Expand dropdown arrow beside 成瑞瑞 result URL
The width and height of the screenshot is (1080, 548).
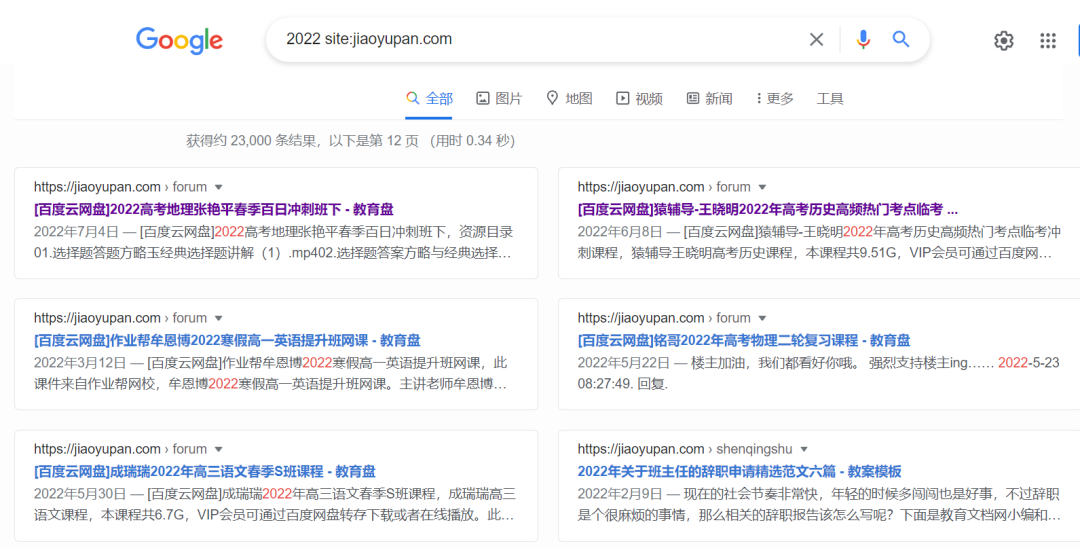(x=219, y=449)
